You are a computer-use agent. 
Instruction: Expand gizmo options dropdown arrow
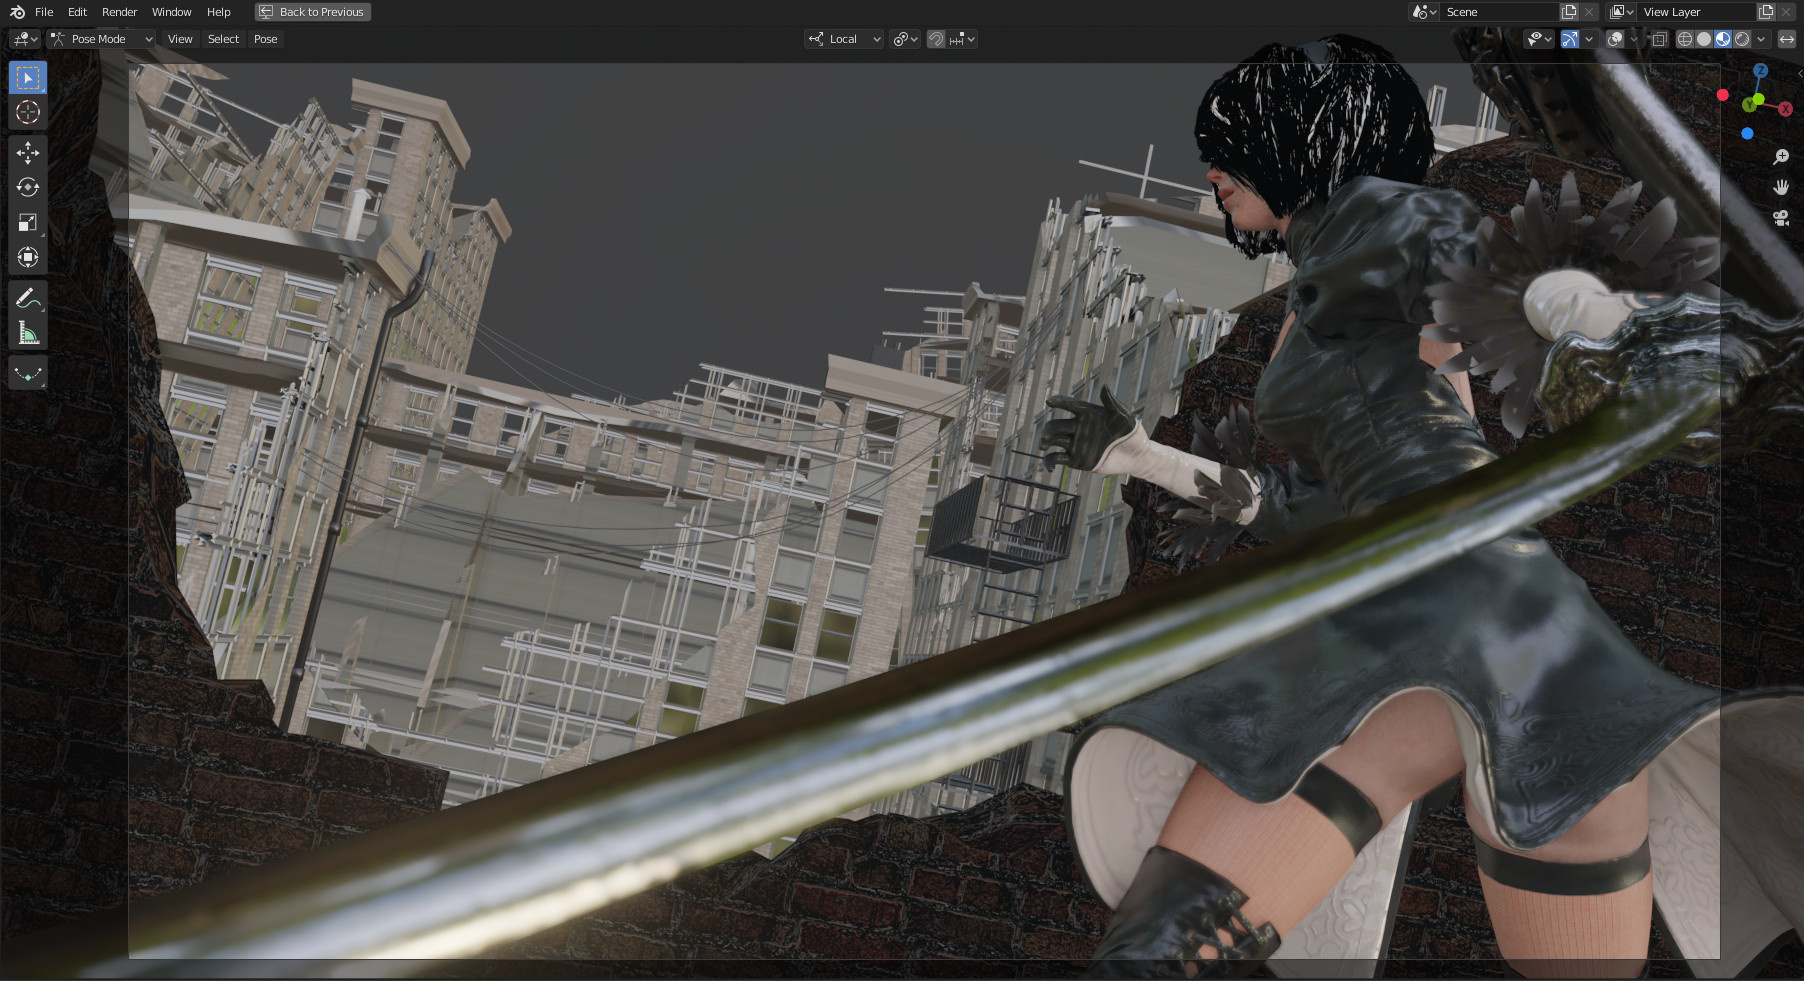[1589, 39]
